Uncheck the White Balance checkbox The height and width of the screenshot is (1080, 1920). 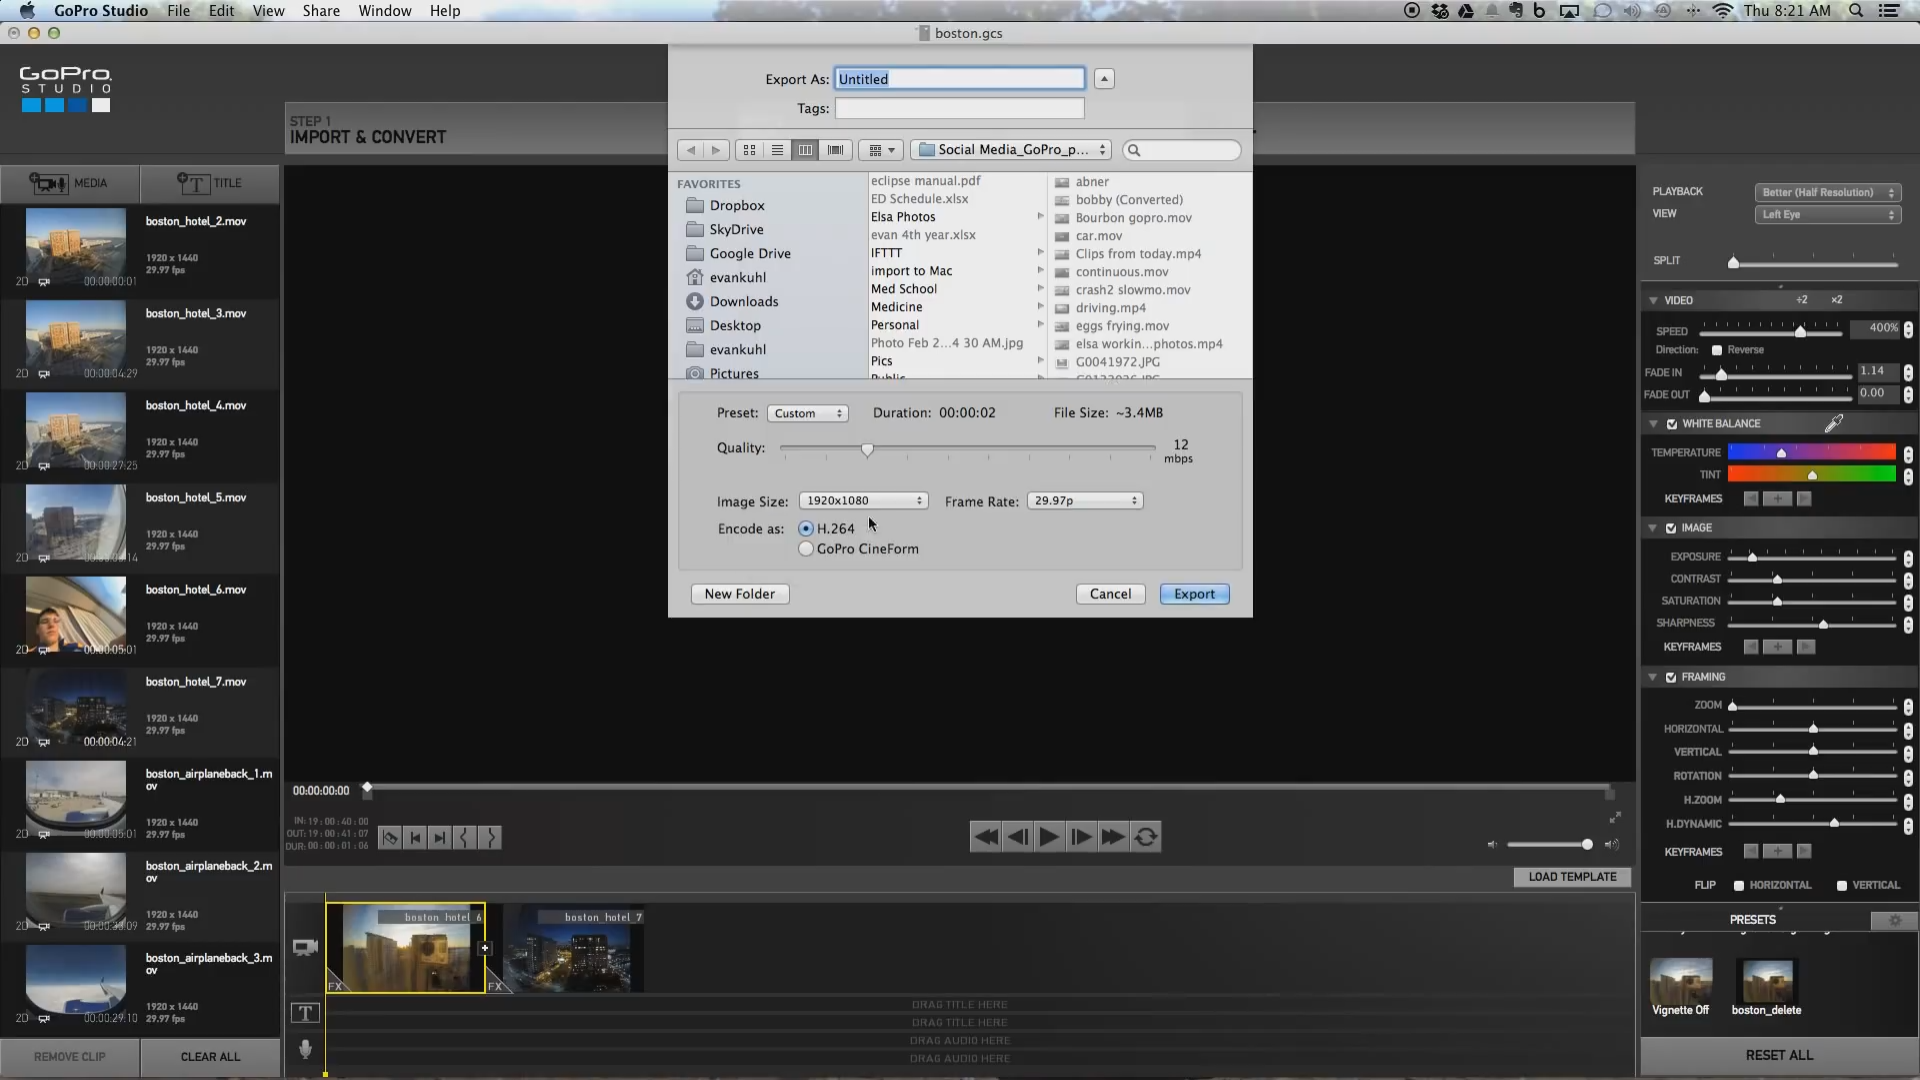(x=1672, y=424)
